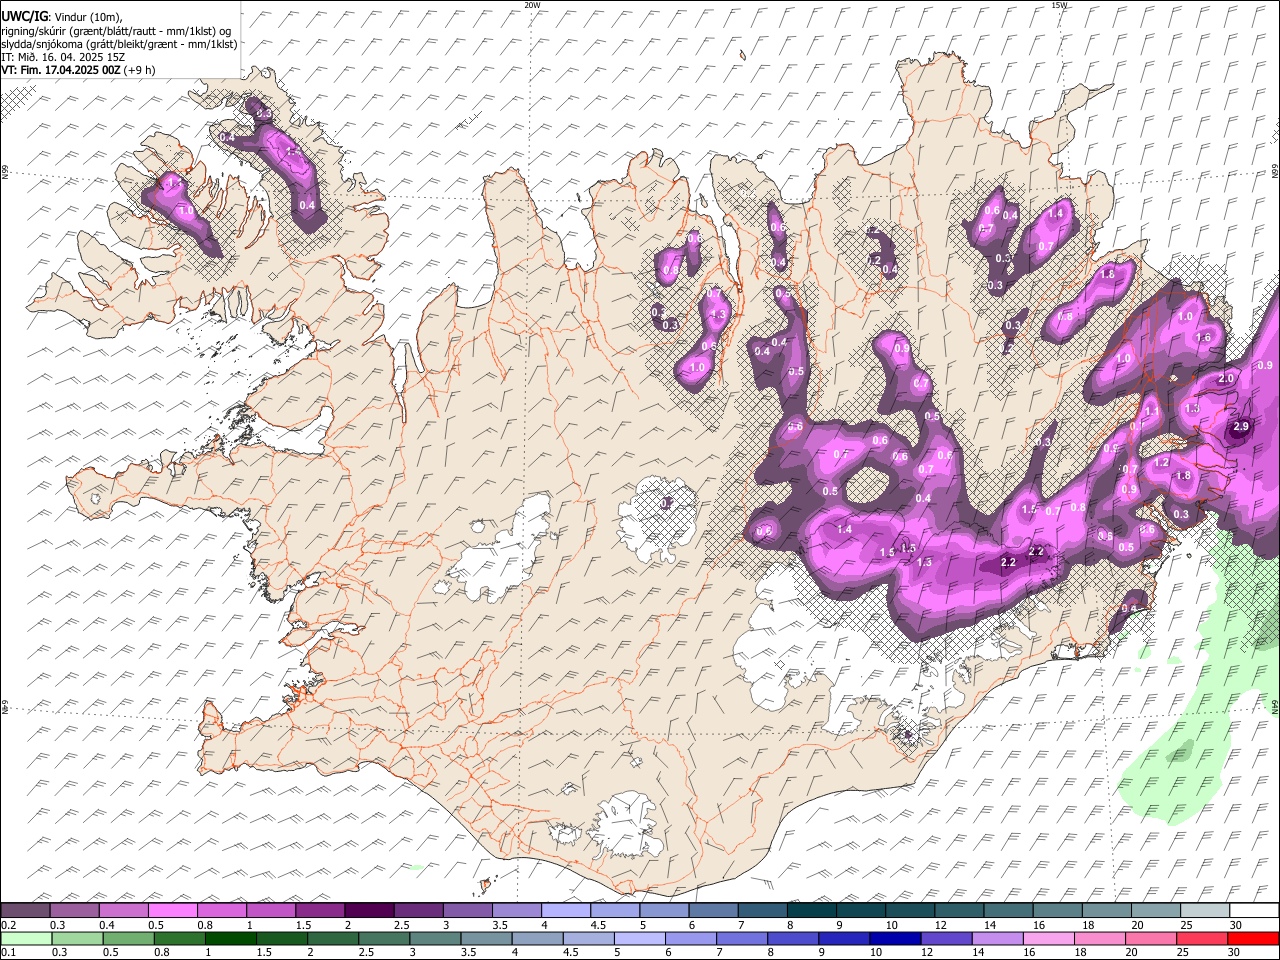Pick the light gray snow swatch labeled 25
The width and height of the screenshot is (1280, 960).
click(x=1205, y=910)
